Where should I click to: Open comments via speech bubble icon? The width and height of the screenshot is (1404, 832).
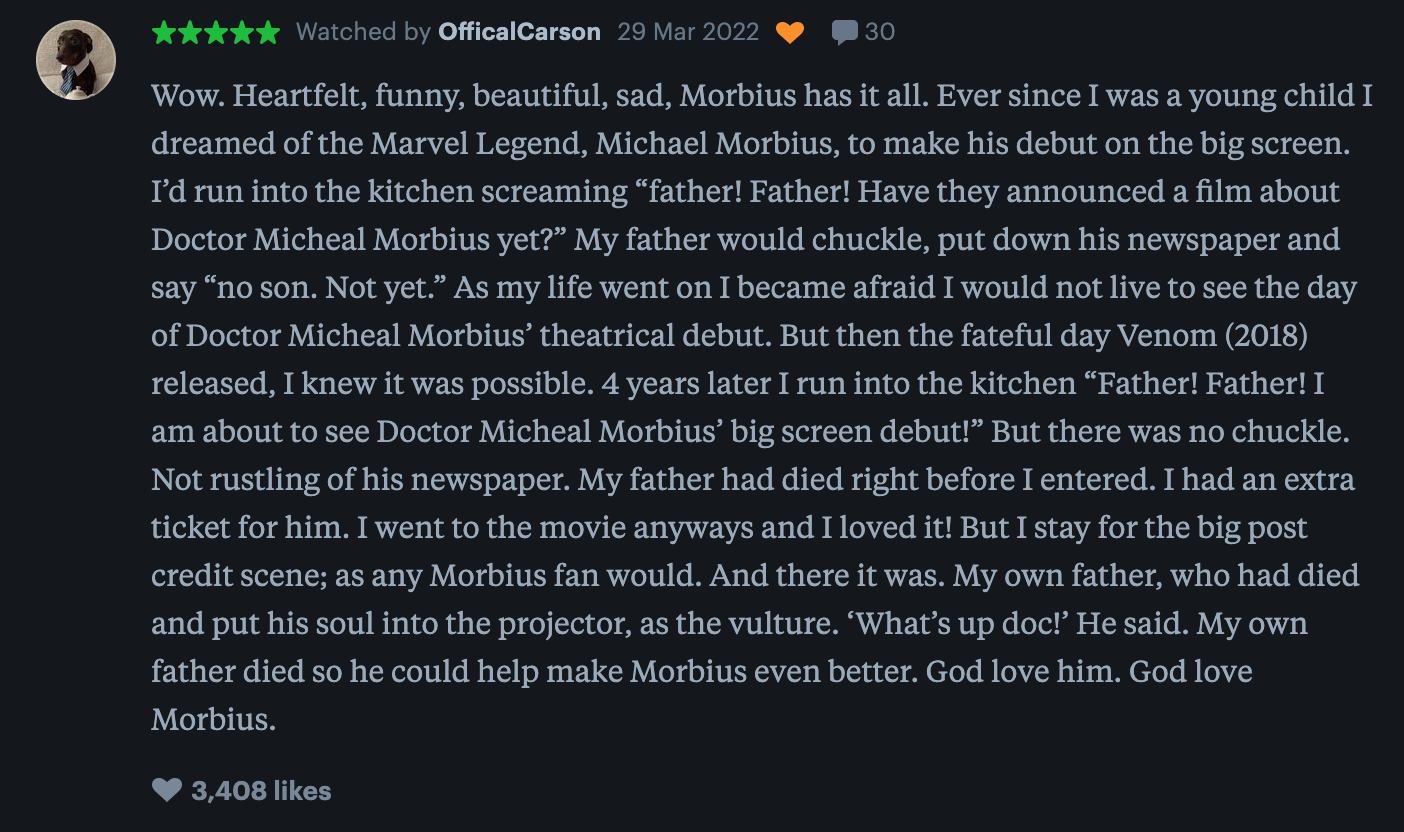coord(844,33)
